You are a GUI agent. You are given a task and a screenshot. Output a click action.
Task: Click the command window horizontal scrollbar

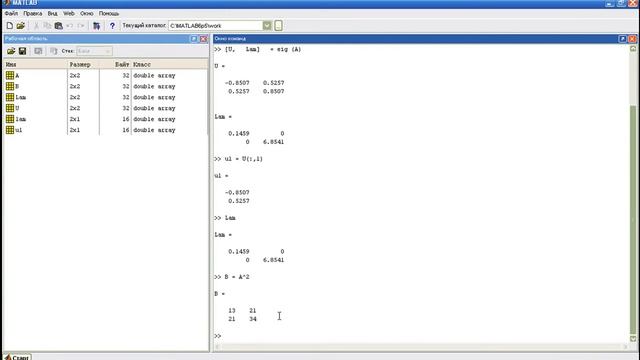pos(422,347)
